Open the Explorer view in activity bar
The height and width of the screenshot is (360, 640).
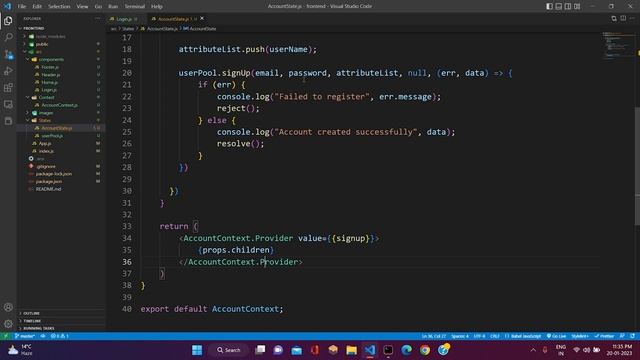pos(8,20)
